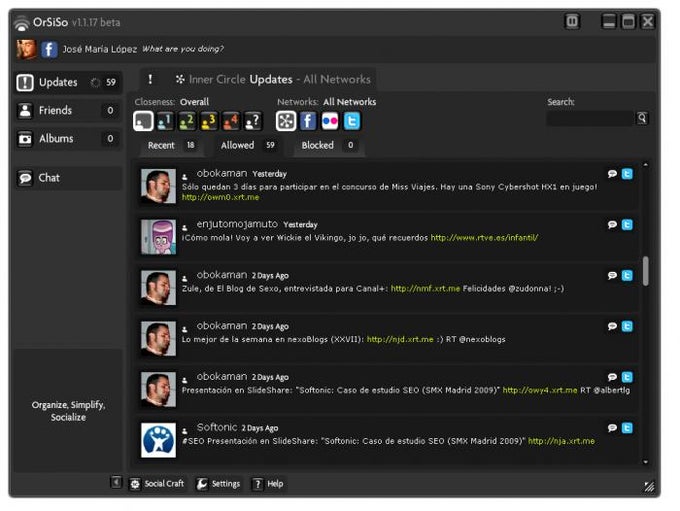Open enjutomojamuto's avatar thumbnail
Screen dimensions: 680x511
click(x=158, y=237)
